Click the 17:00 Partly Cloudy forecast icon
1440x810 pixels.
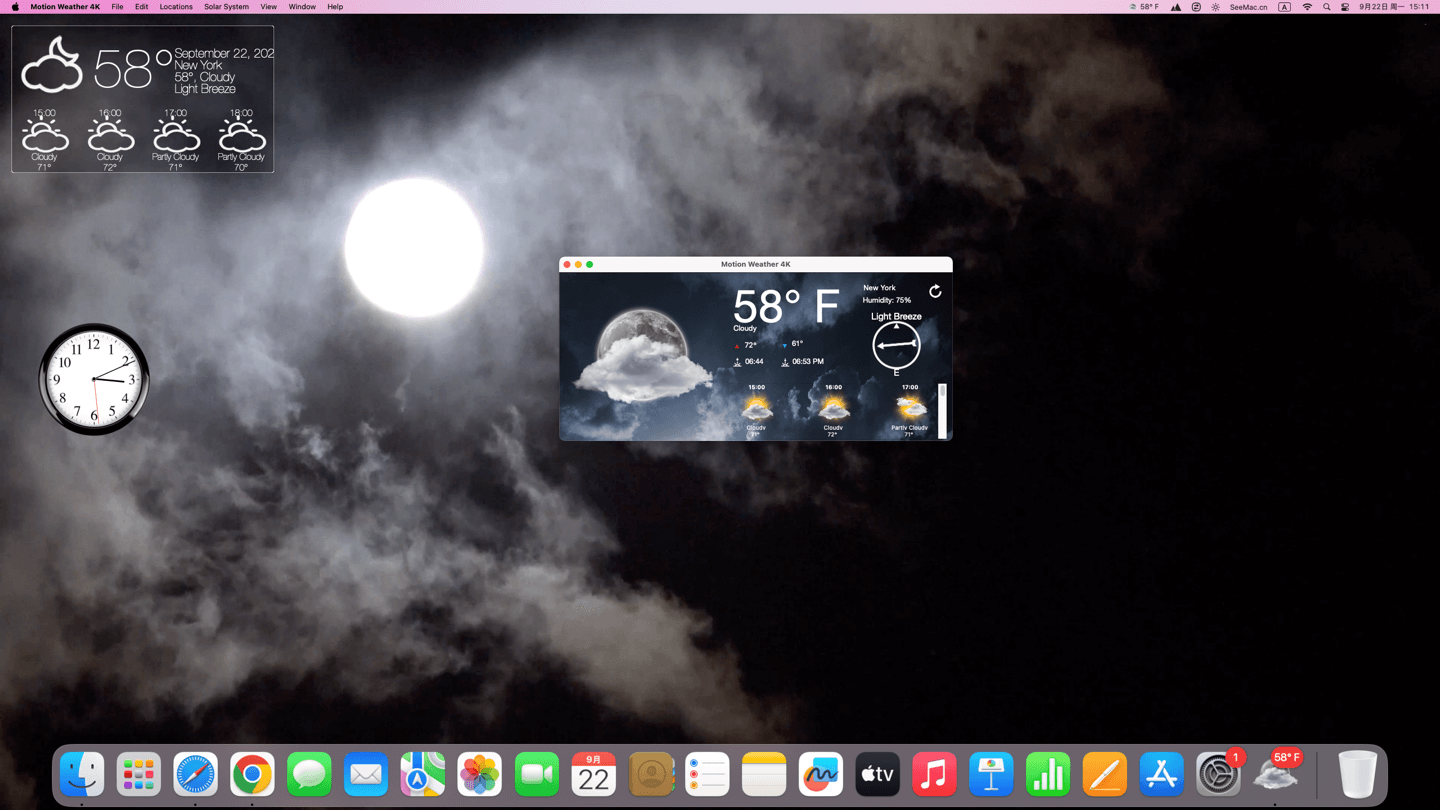coord(909,408)
